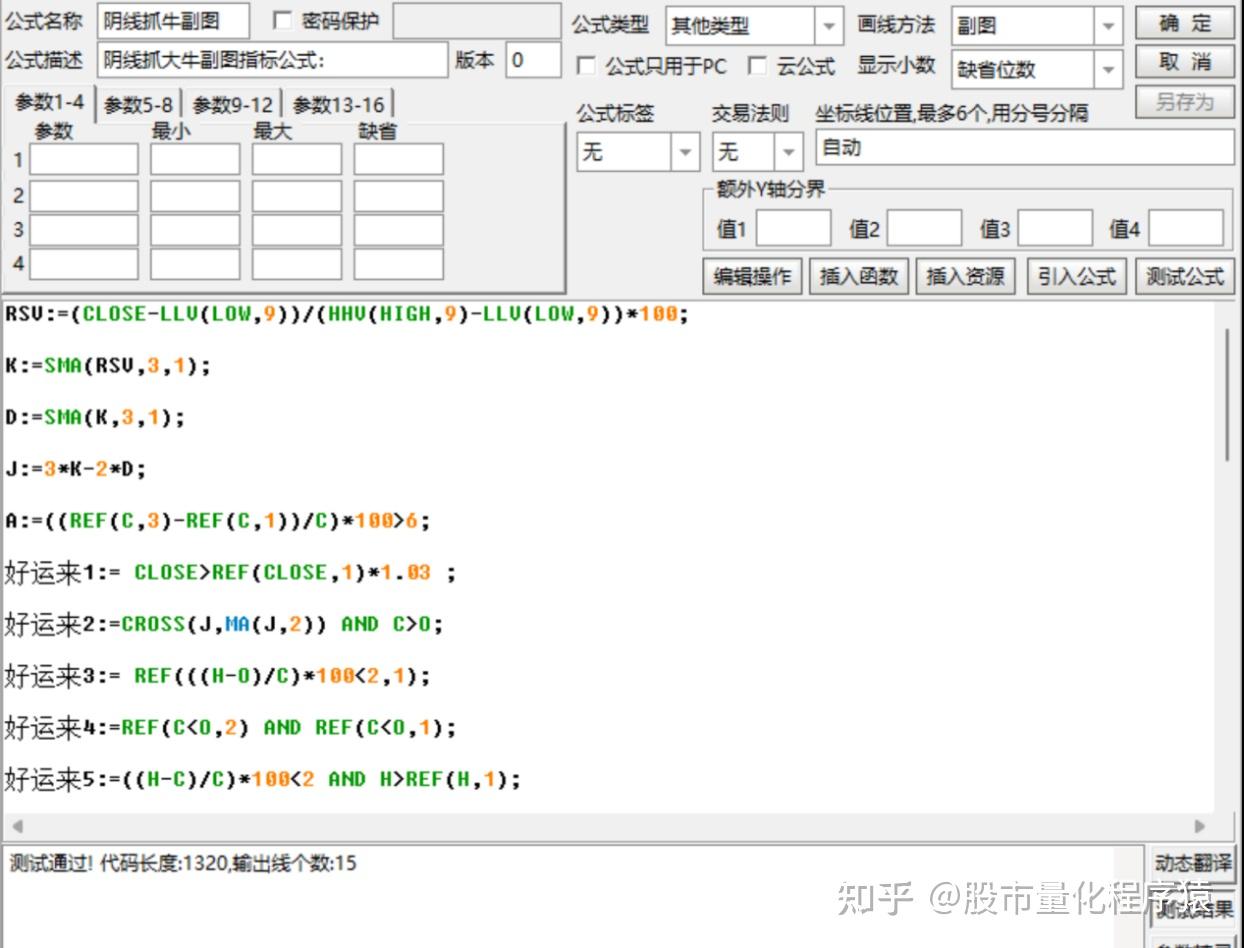Click the 引入公式 button
This screenshot has height=948, width=1245.
(x=1077, y=277)
